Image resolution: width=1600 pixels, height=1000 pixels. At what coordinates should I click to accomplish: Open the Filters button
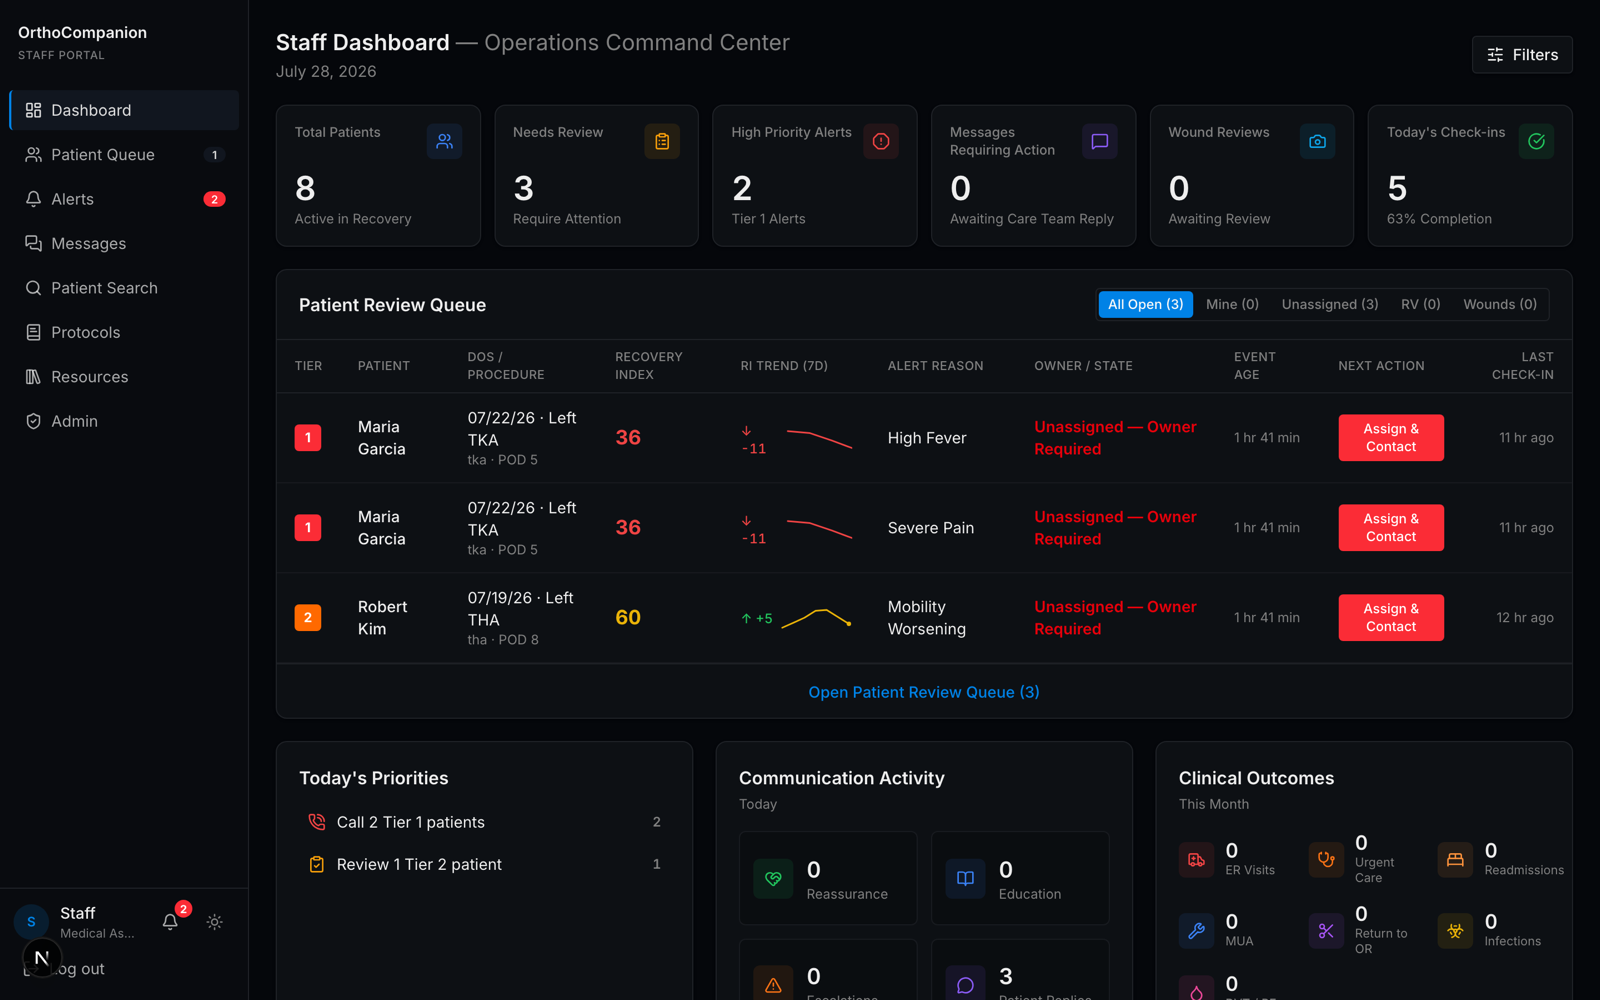coord(1522,55)
